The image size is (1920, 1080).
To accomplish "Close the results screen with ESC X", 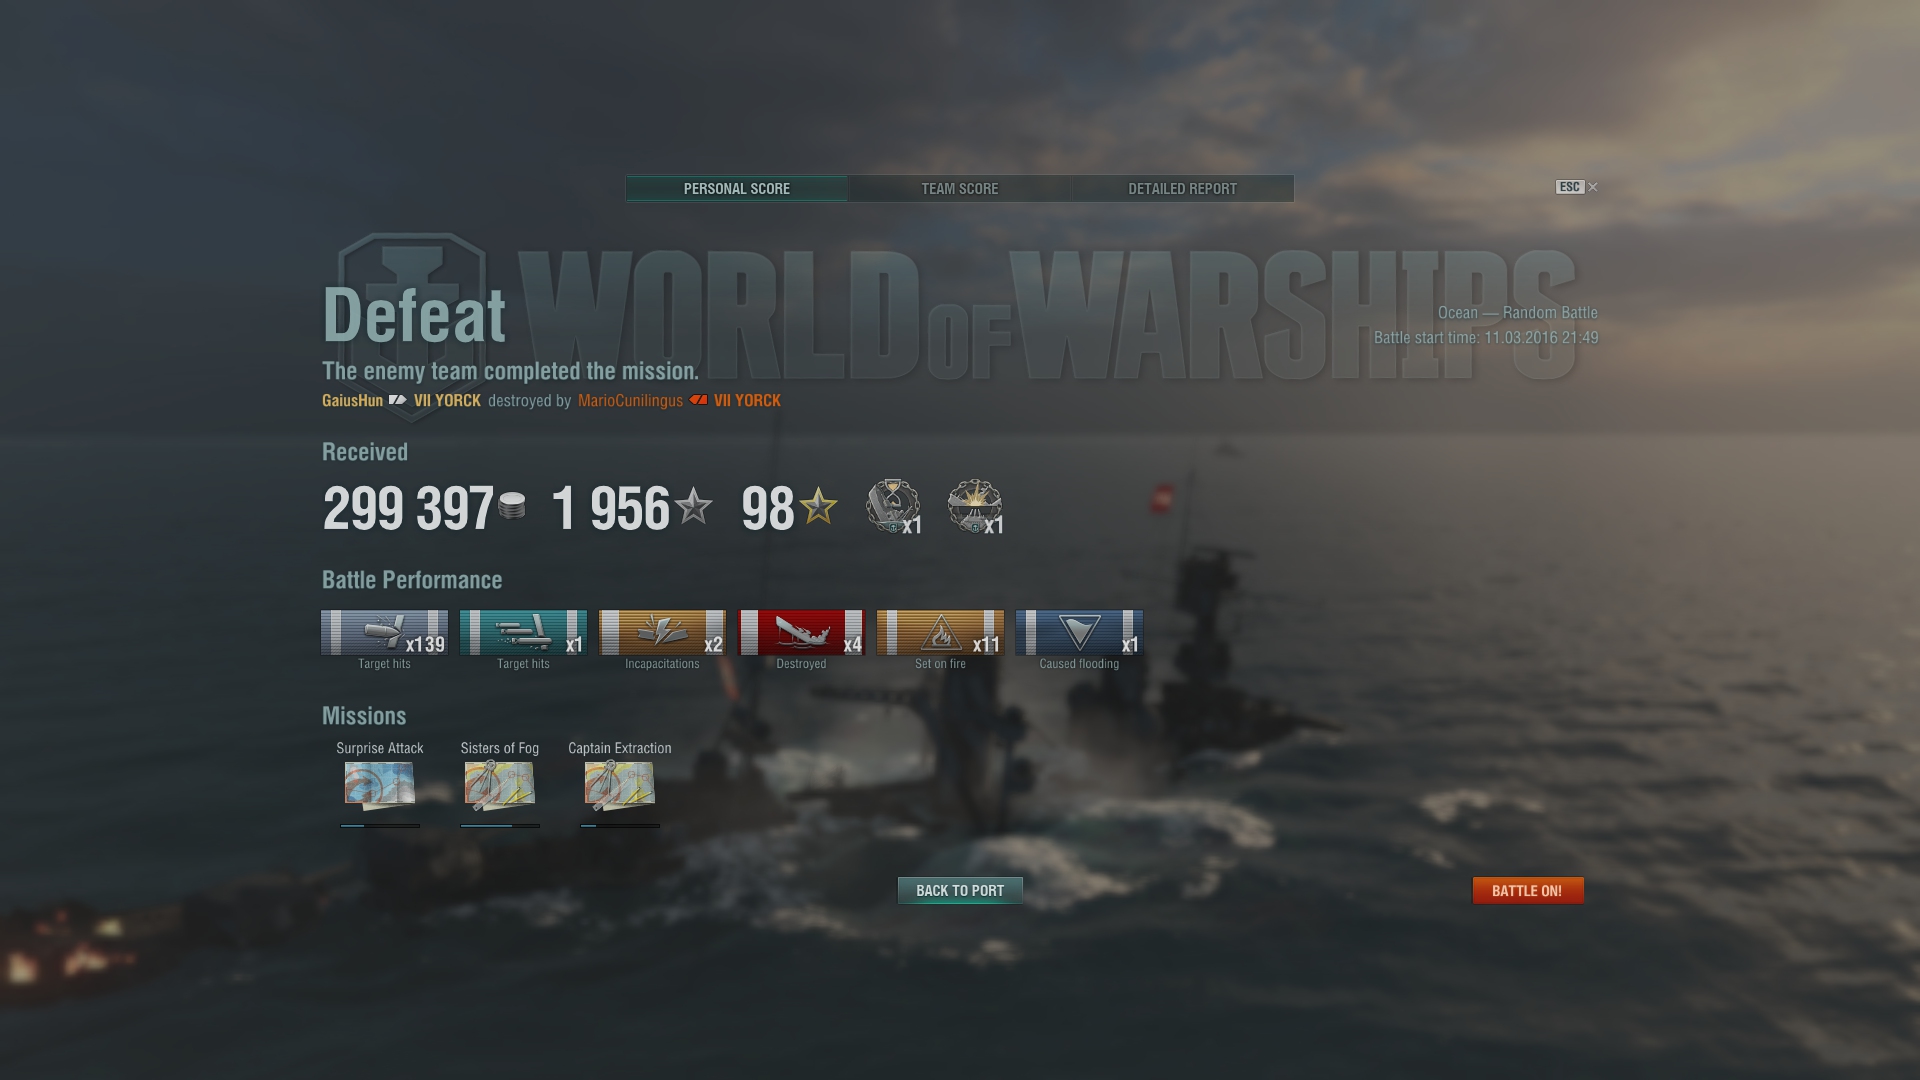I will point(1577,187).
